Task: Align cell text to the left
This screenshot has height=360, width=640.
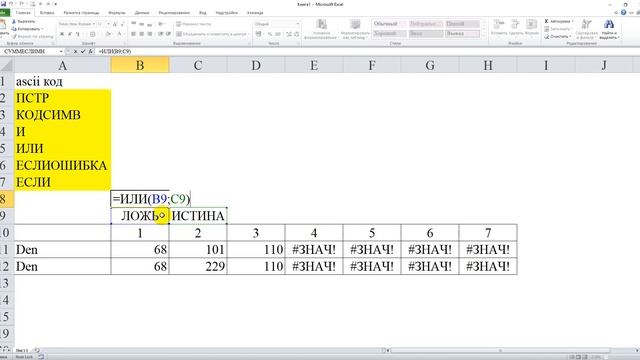Action: click(133, 34)
